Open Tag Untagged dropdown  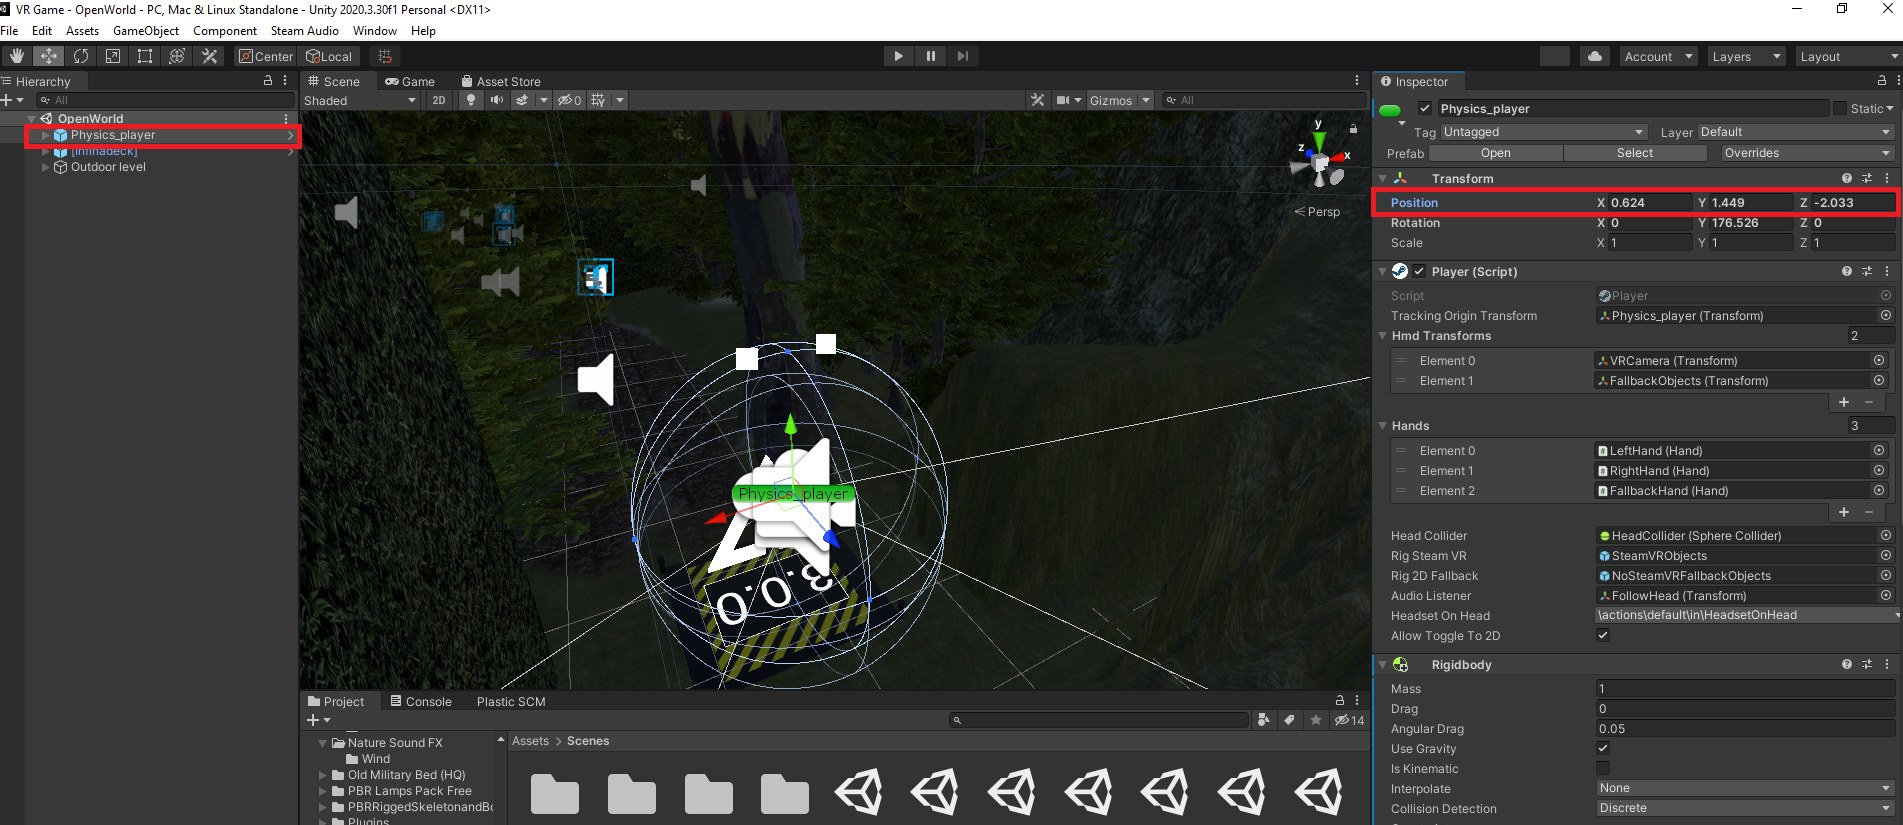1543,132
